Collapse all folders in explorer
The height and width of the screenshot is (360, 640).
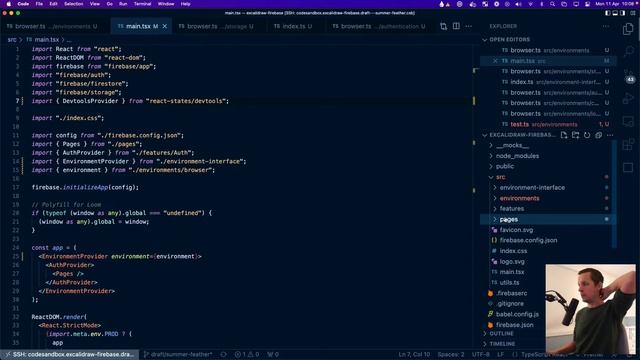point(598,135)
